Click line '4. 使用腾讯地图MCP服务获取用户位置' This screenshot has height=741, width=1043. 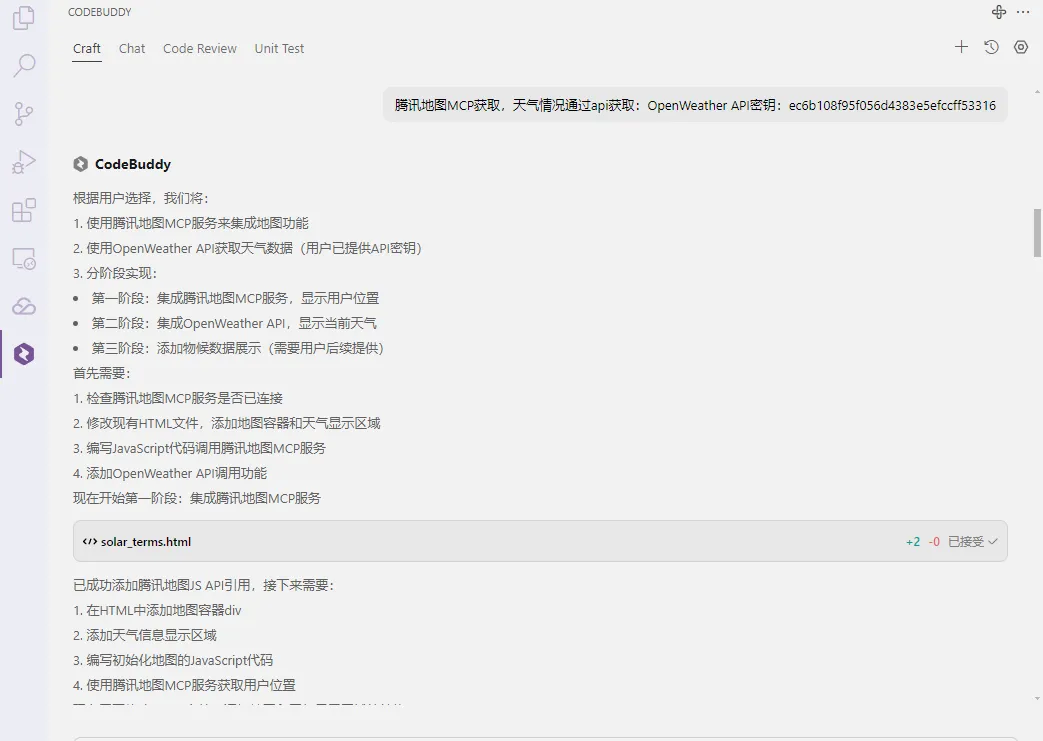[x=184, y=685]
